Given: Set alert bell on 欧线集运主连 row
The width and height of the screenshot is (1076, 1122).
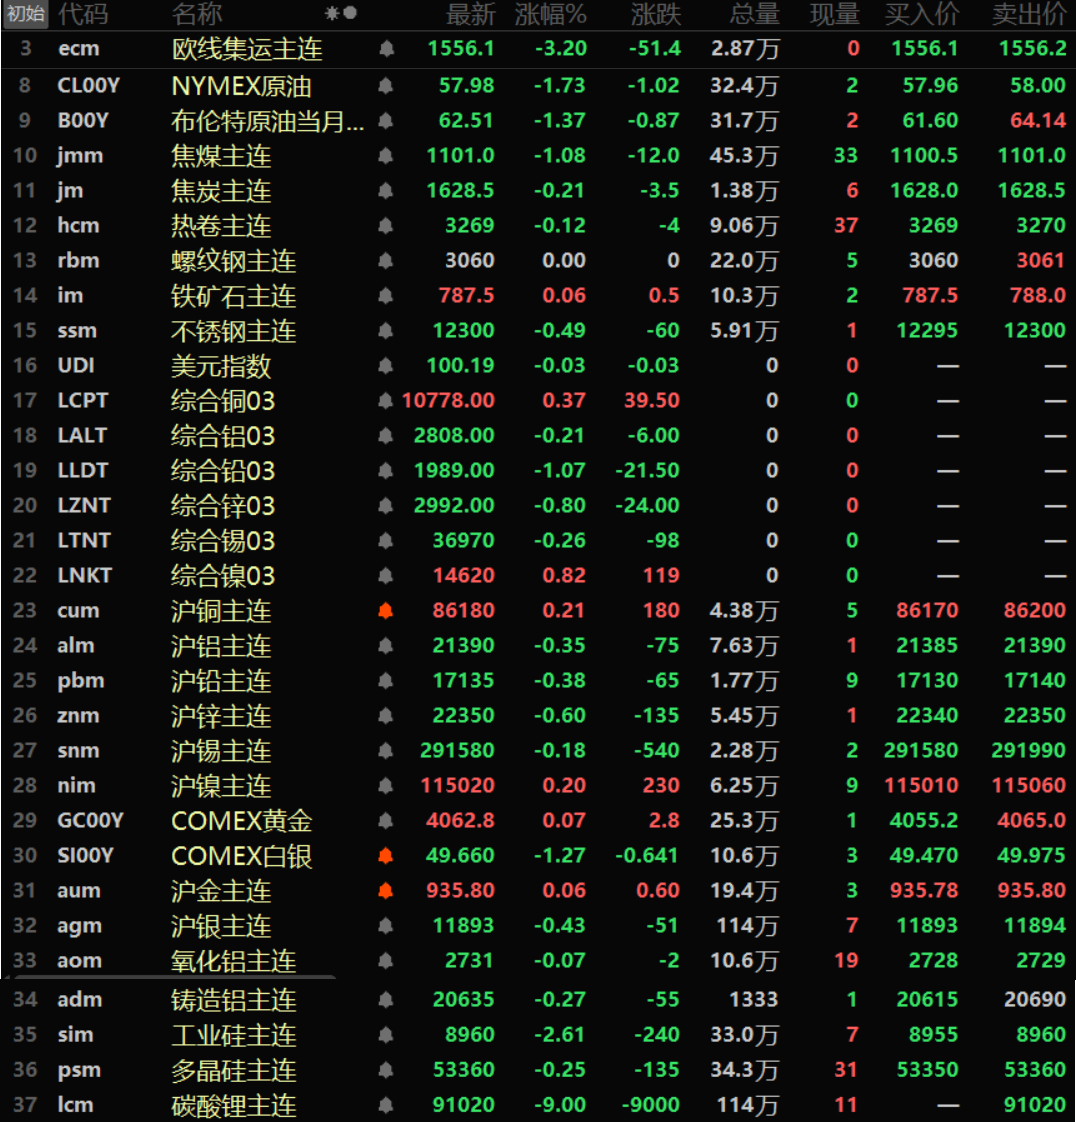Looking at the screenshot, I should pyautogui.click(x=386, y=49).
